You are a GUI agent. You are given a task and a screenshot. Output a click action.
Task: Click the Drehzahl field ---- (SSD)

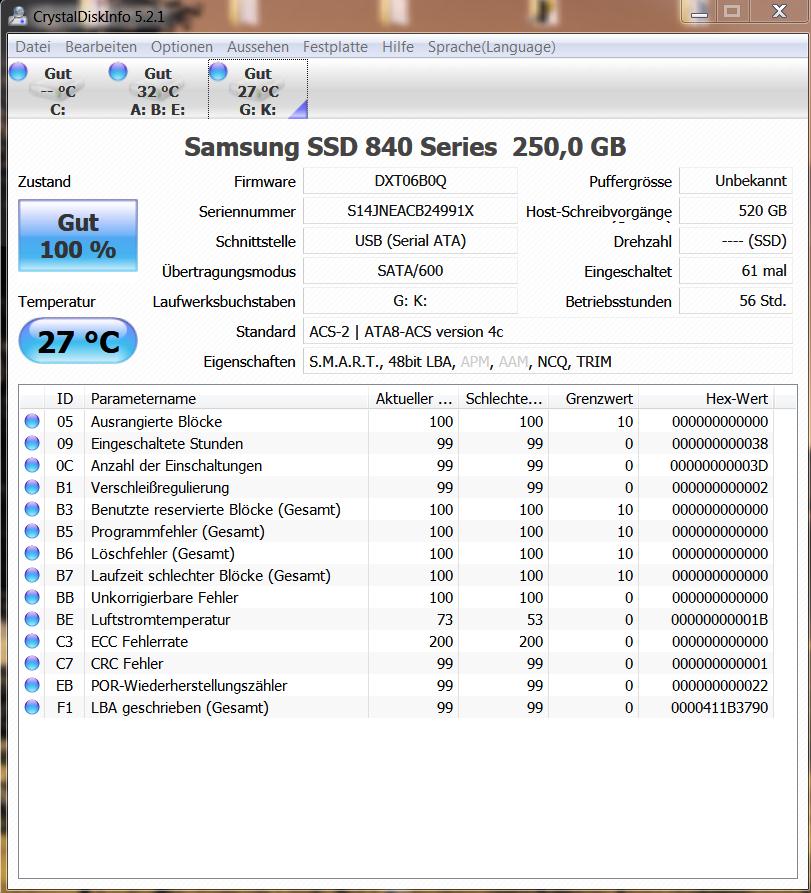pos(735,241)
